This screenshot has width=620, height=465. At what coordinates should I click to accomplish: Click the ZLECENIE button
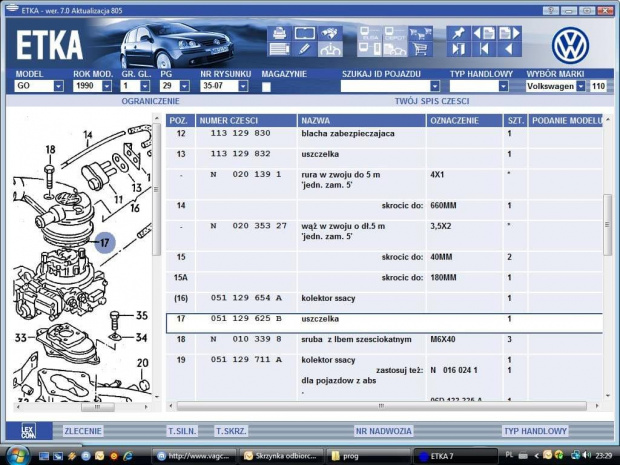(x=83, y=431)
